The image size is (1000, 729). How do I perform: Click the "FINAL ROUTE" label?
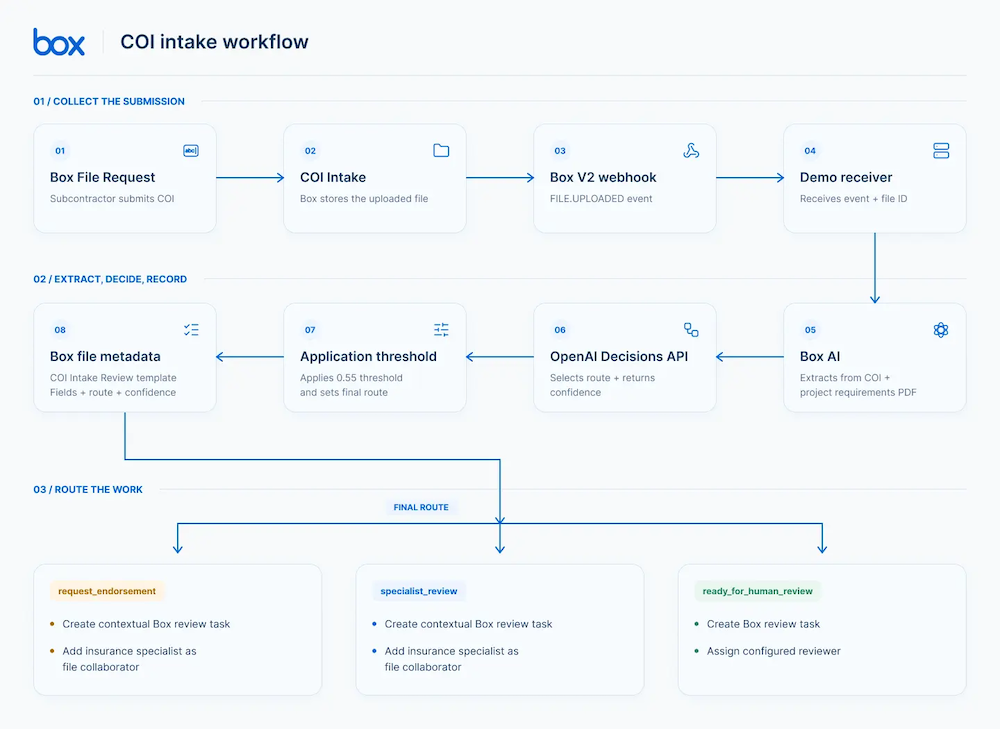pos(421,507)
